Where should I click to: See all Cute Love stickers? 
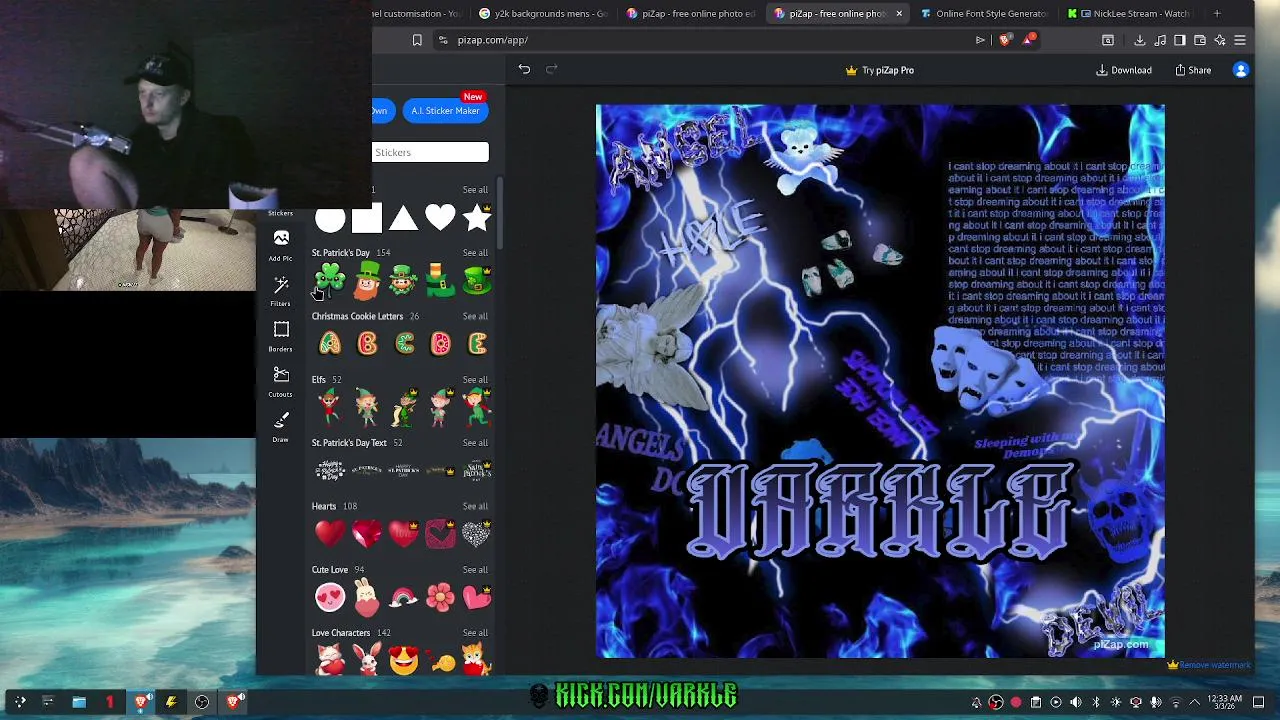475,570
